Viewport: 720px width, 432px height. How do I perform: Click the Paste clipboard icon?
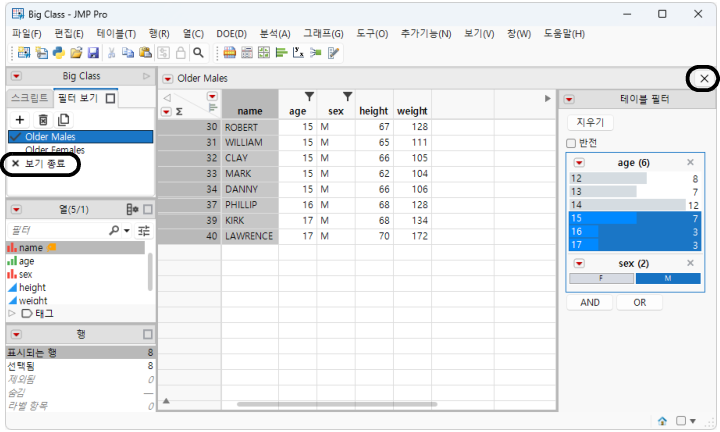pyautogui.click(x=146, y=53)
